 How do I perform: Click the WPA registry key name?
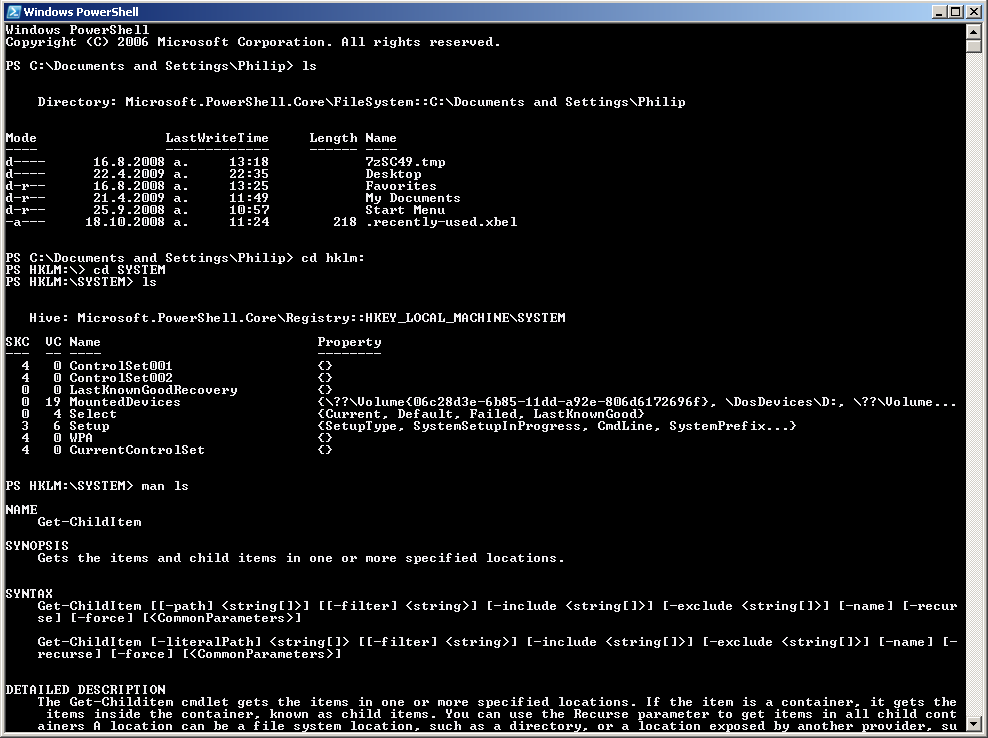tap(81, 437)
